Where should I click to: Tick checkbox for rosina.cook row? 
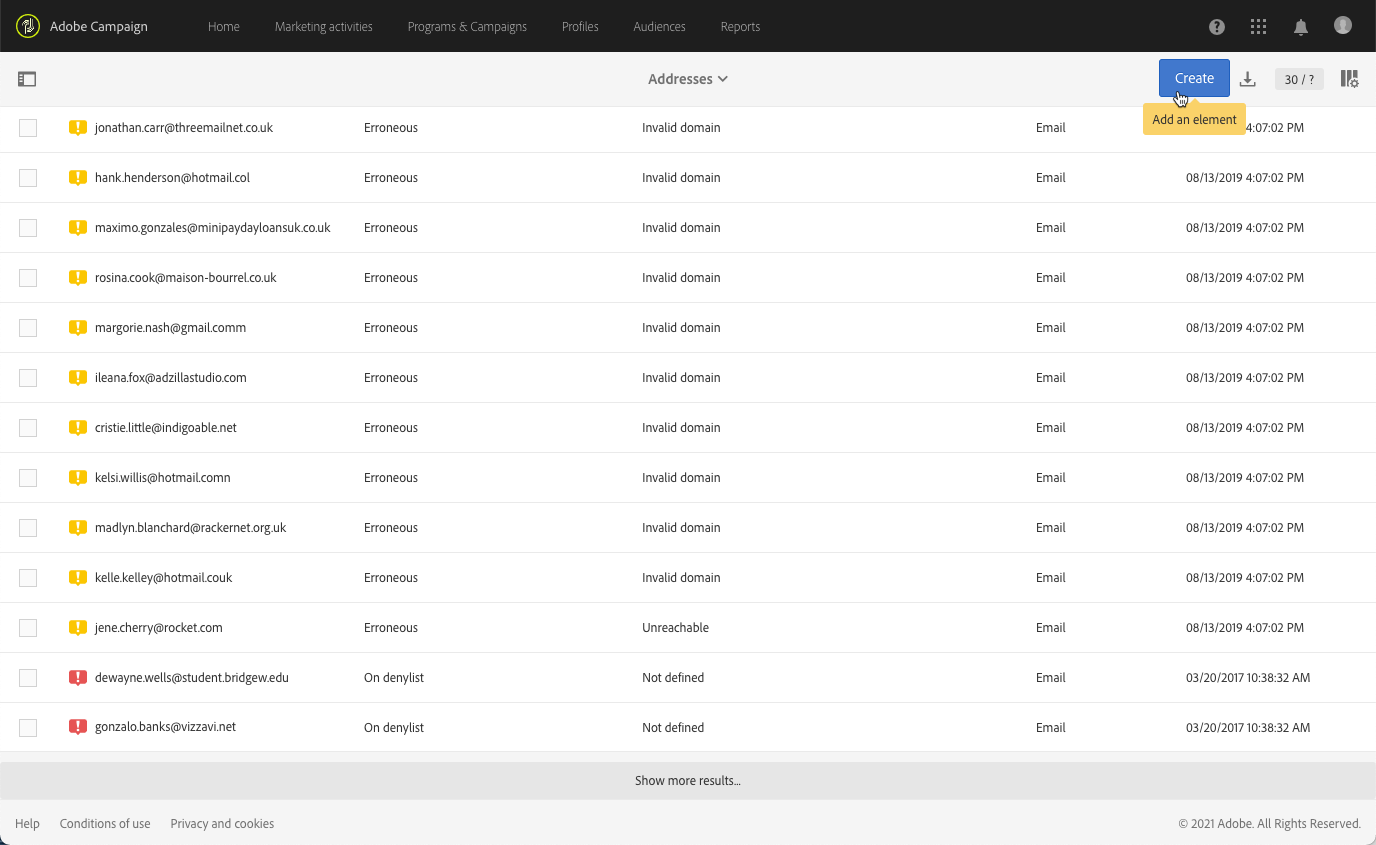[x=28, y=278]
